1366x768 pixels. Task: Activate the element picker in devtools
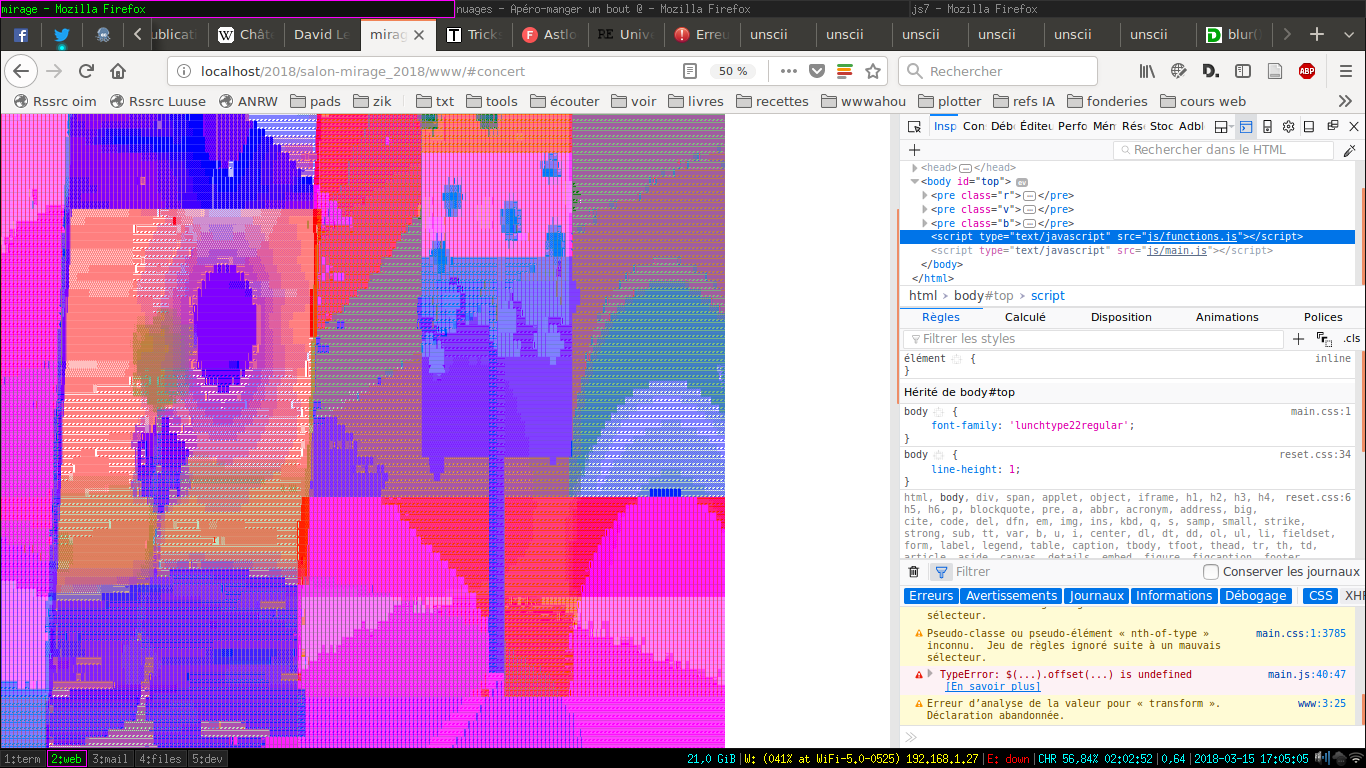coord(914,127)
